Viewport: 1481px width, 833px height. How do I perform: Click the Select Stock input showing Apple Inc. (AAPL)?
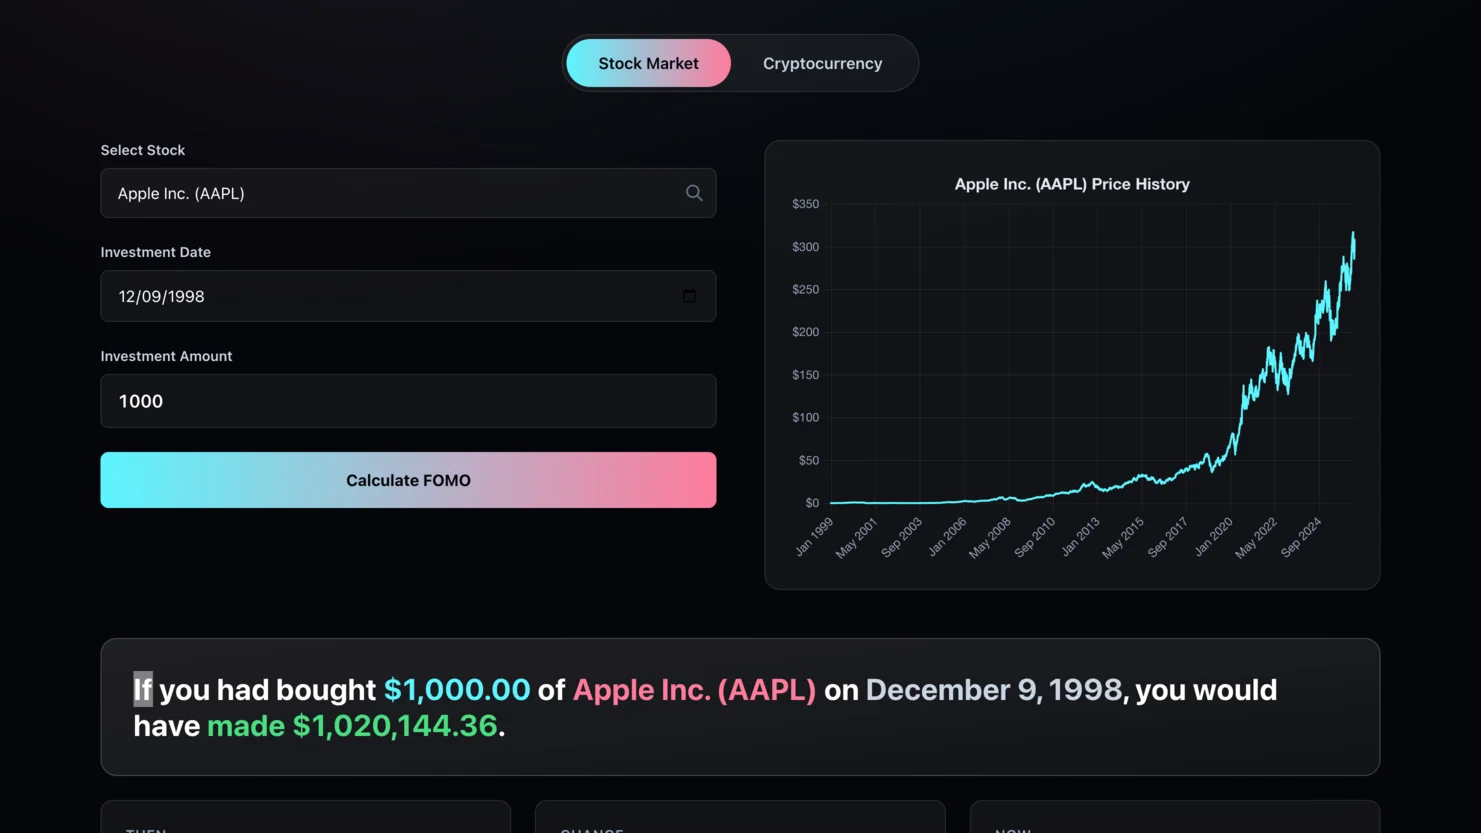click(408, 193)
